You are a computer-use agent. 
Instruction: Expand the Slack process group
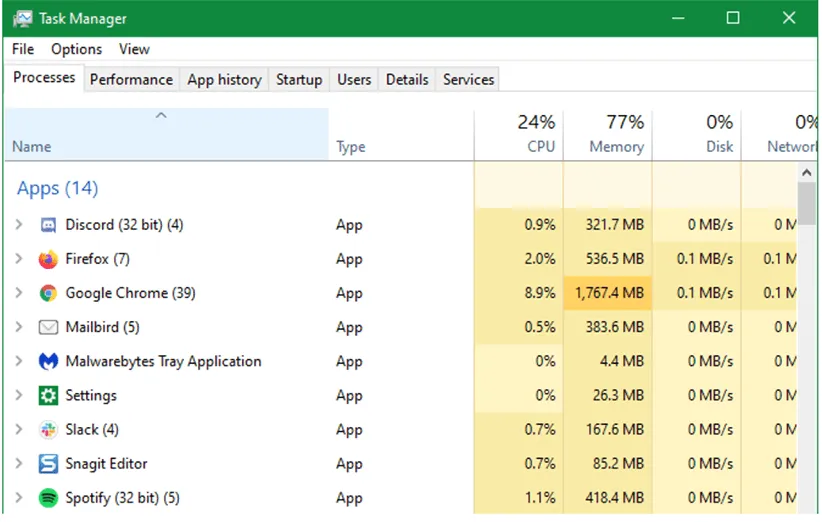pos(19,429)
